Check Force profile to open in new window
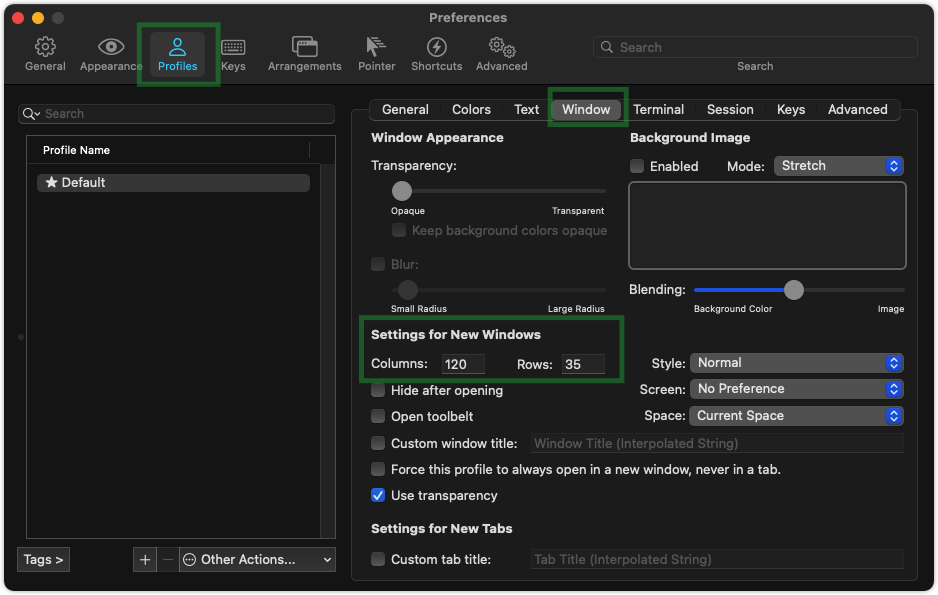 pyautogui.click(x=378, y=469)
